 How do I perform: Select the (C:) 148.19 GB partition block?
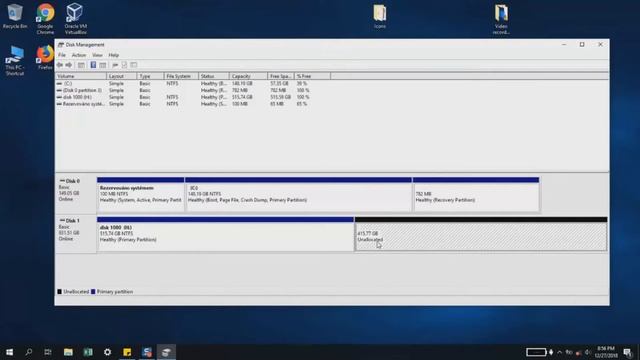(x=298, y=195)
